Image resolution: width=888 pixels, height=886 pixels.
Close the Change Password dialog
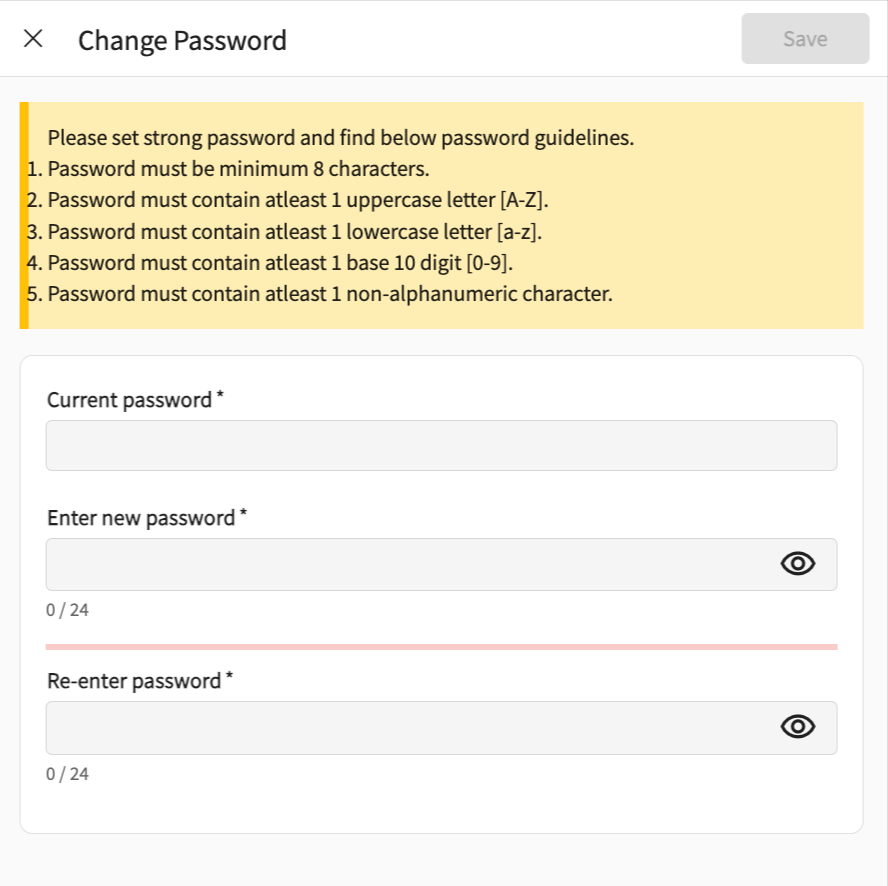(33, 39)
